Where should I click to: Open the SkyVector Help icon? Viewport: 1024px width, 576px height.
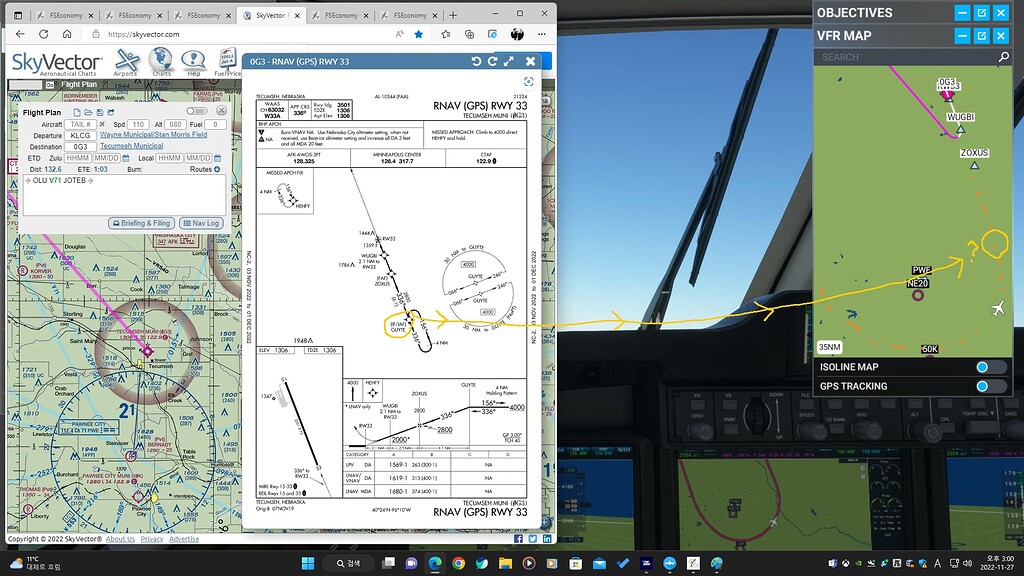(x=193, y=62)
